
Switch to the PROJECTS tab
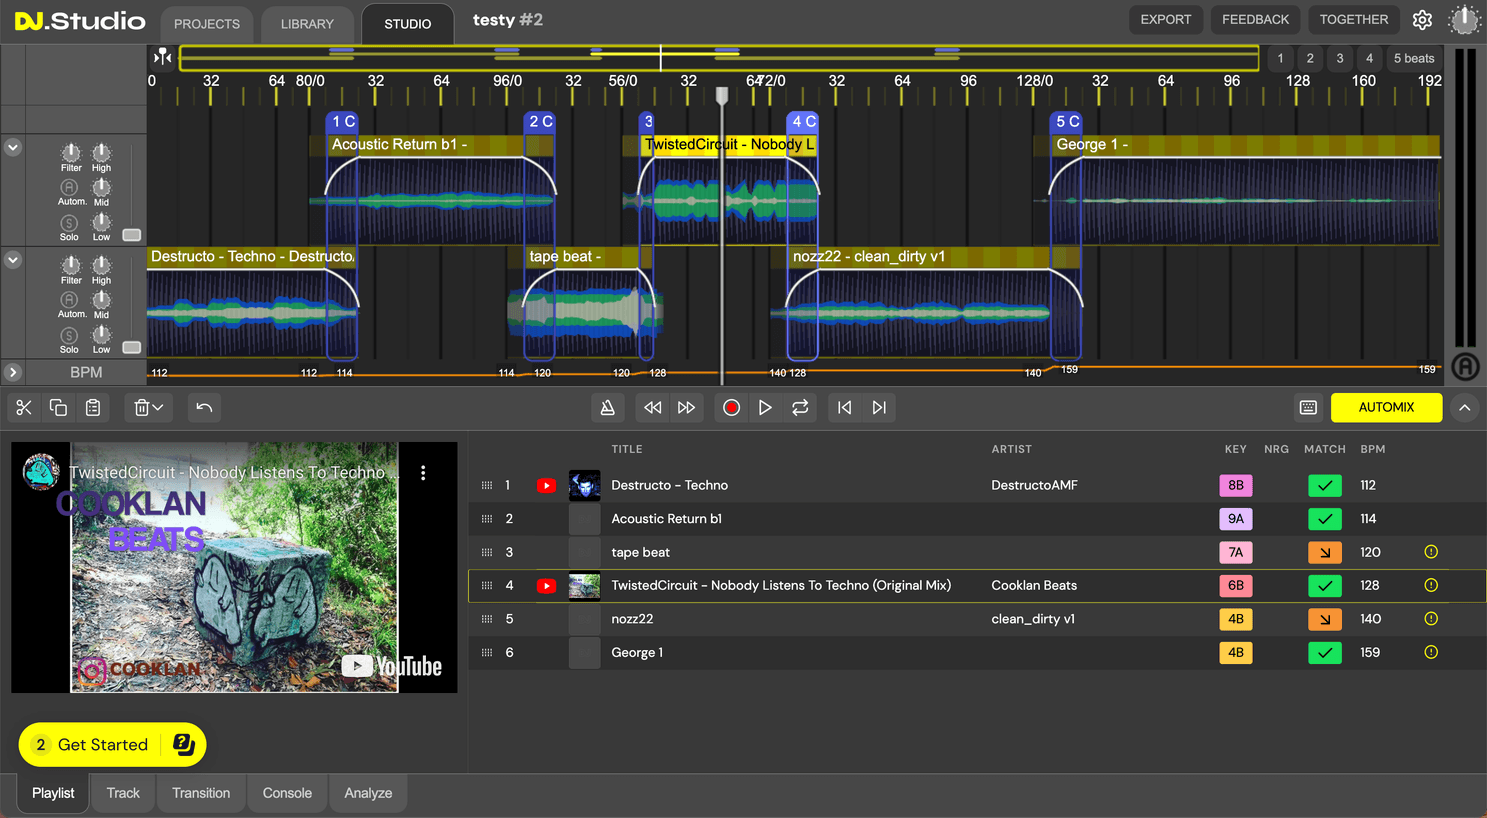pos(207,24)
